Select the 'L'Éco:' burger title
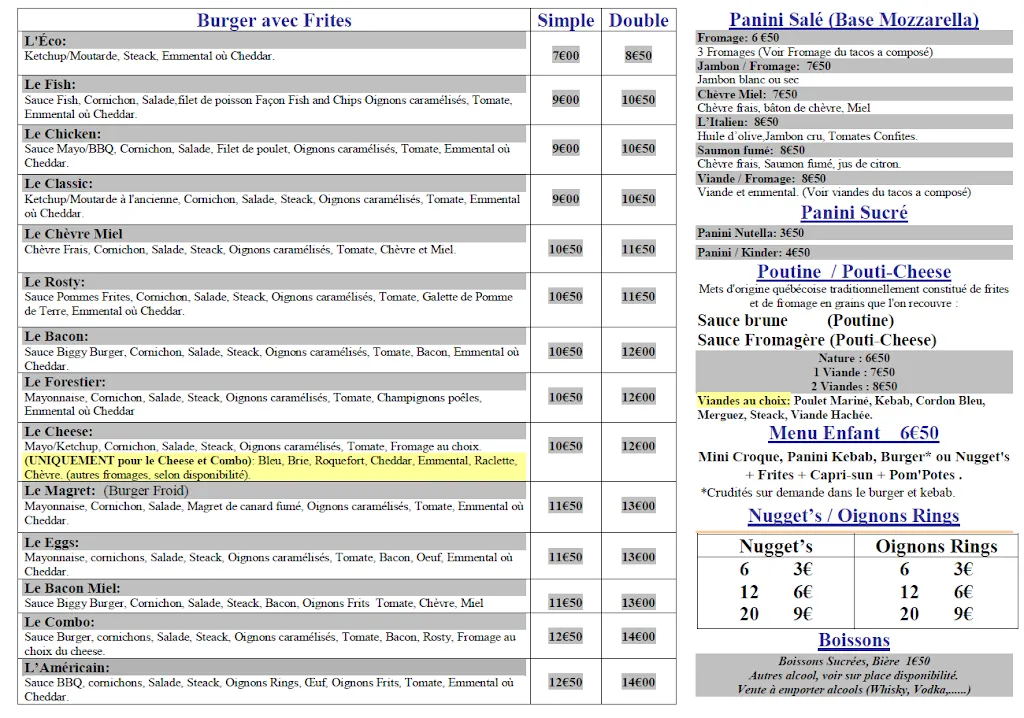 coord(46,40)
